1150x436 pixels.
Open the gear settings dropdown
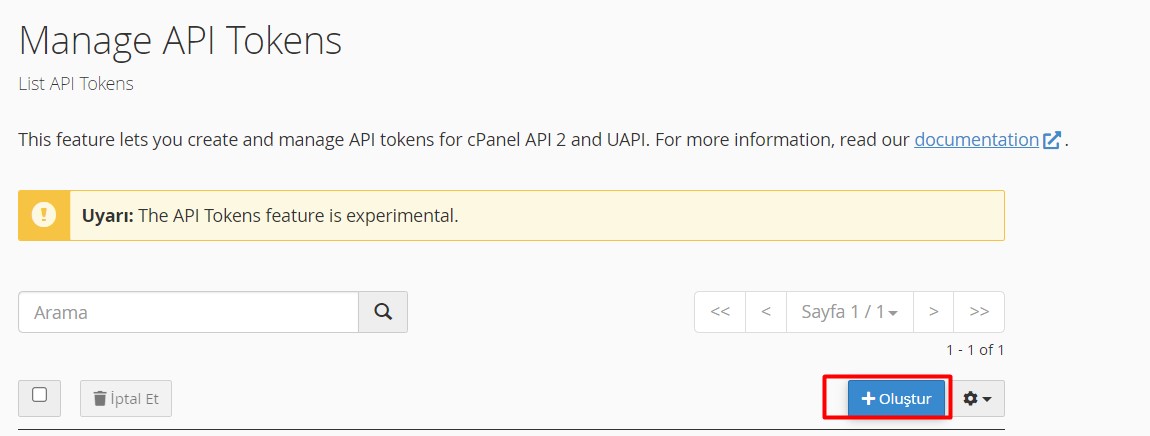point(977,398)
